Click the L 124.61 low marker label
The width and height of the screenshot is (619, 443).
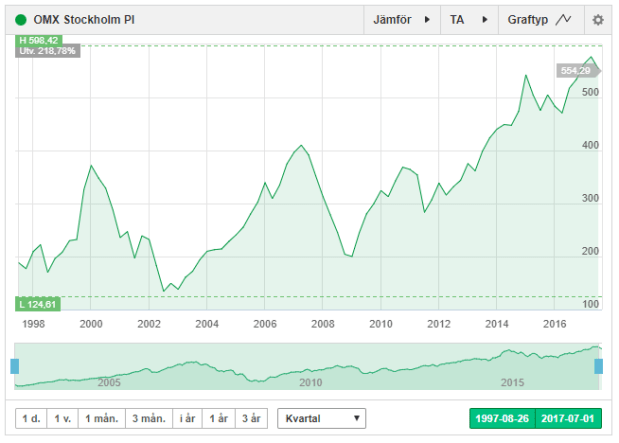(38, 304)
